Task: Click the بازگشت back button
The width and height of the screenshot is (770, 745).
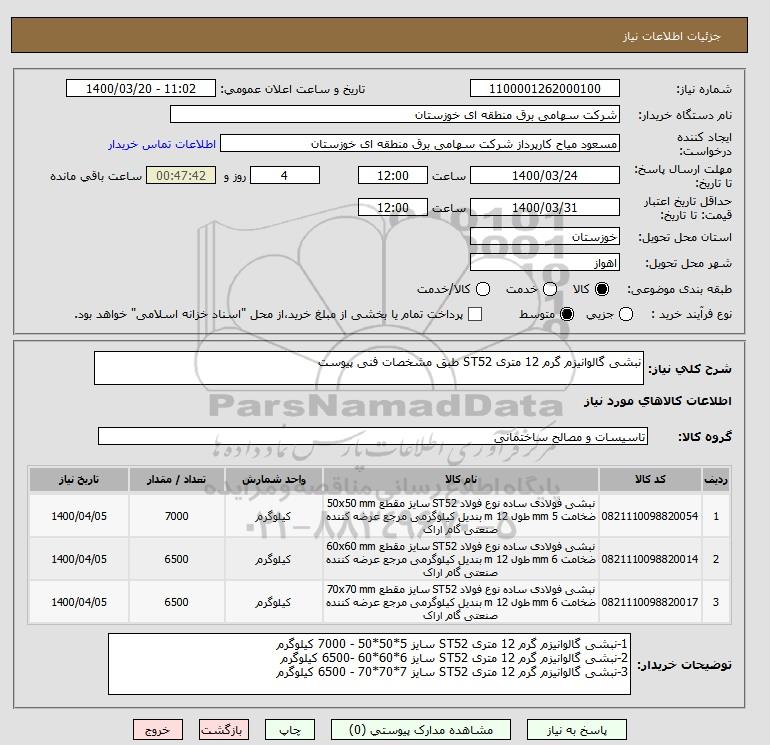Action: [x=225, y=730]
